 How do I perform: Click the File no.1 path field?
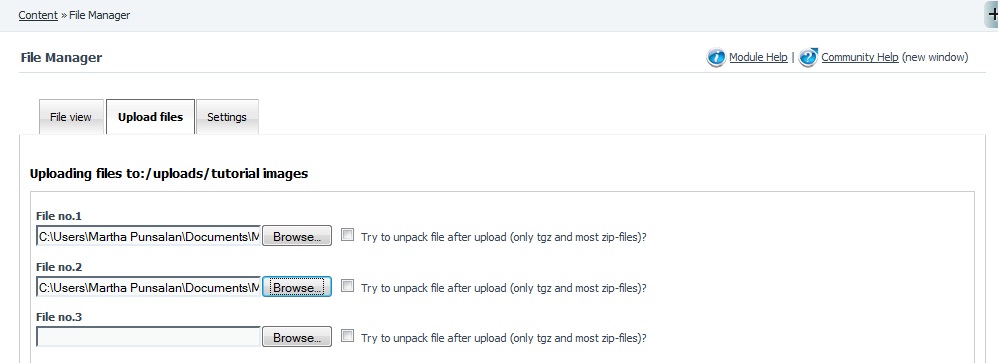tap(148, 236)
